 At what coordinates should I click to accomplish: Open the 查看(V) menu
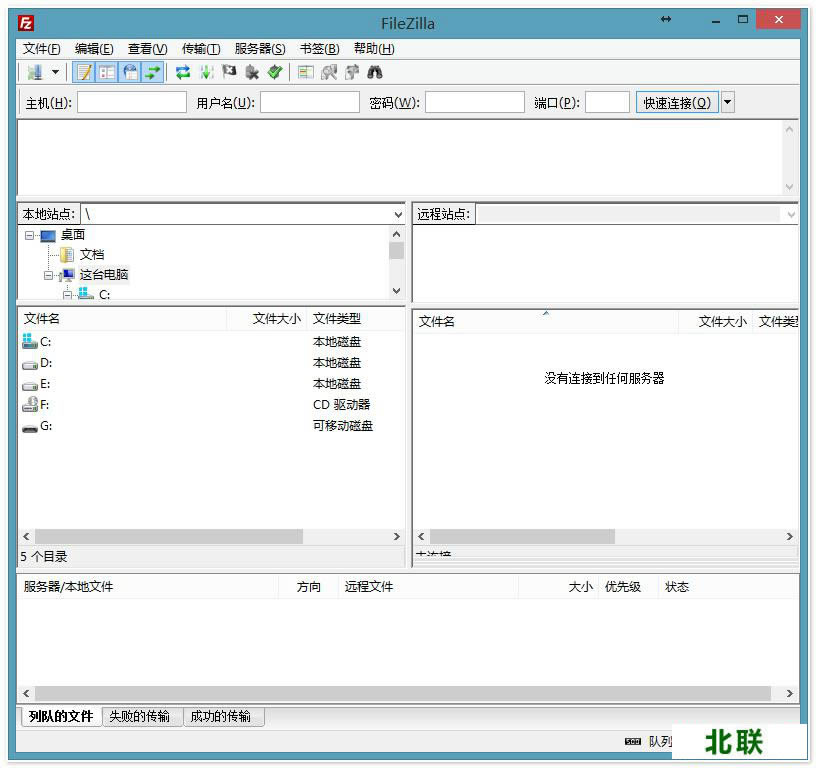click(148, 49)
